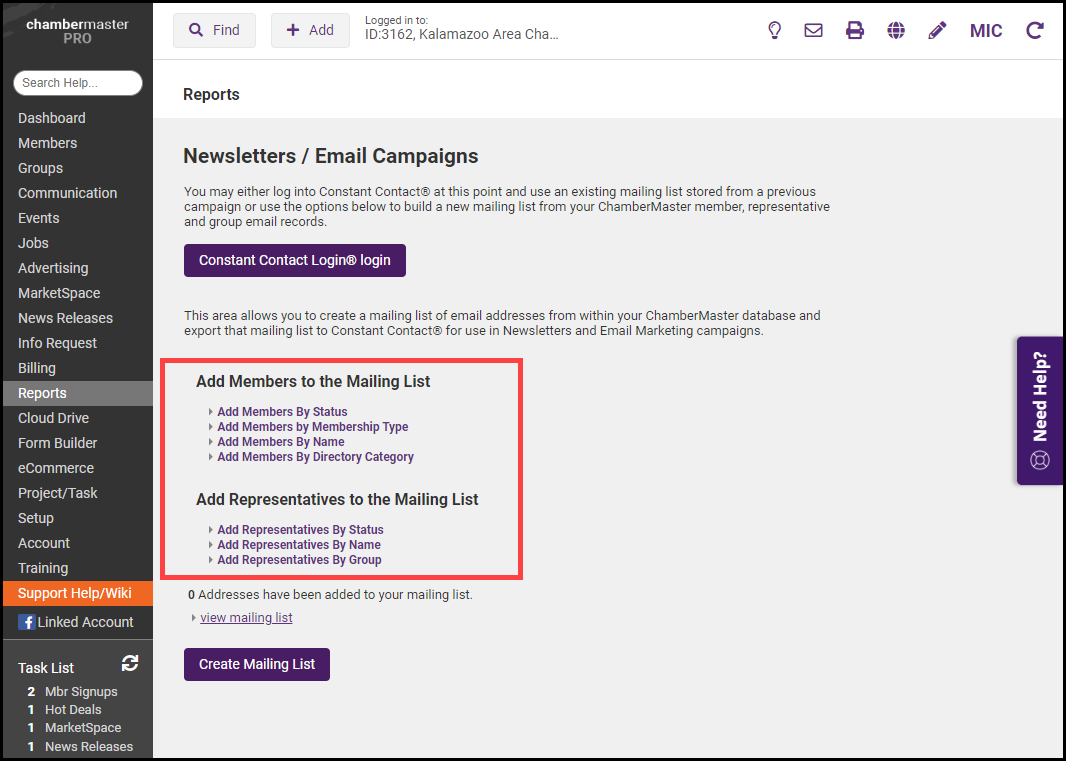Click the lightbulb icon in top toolbar
Screen dimensions: 1066x761
point(774,30)
